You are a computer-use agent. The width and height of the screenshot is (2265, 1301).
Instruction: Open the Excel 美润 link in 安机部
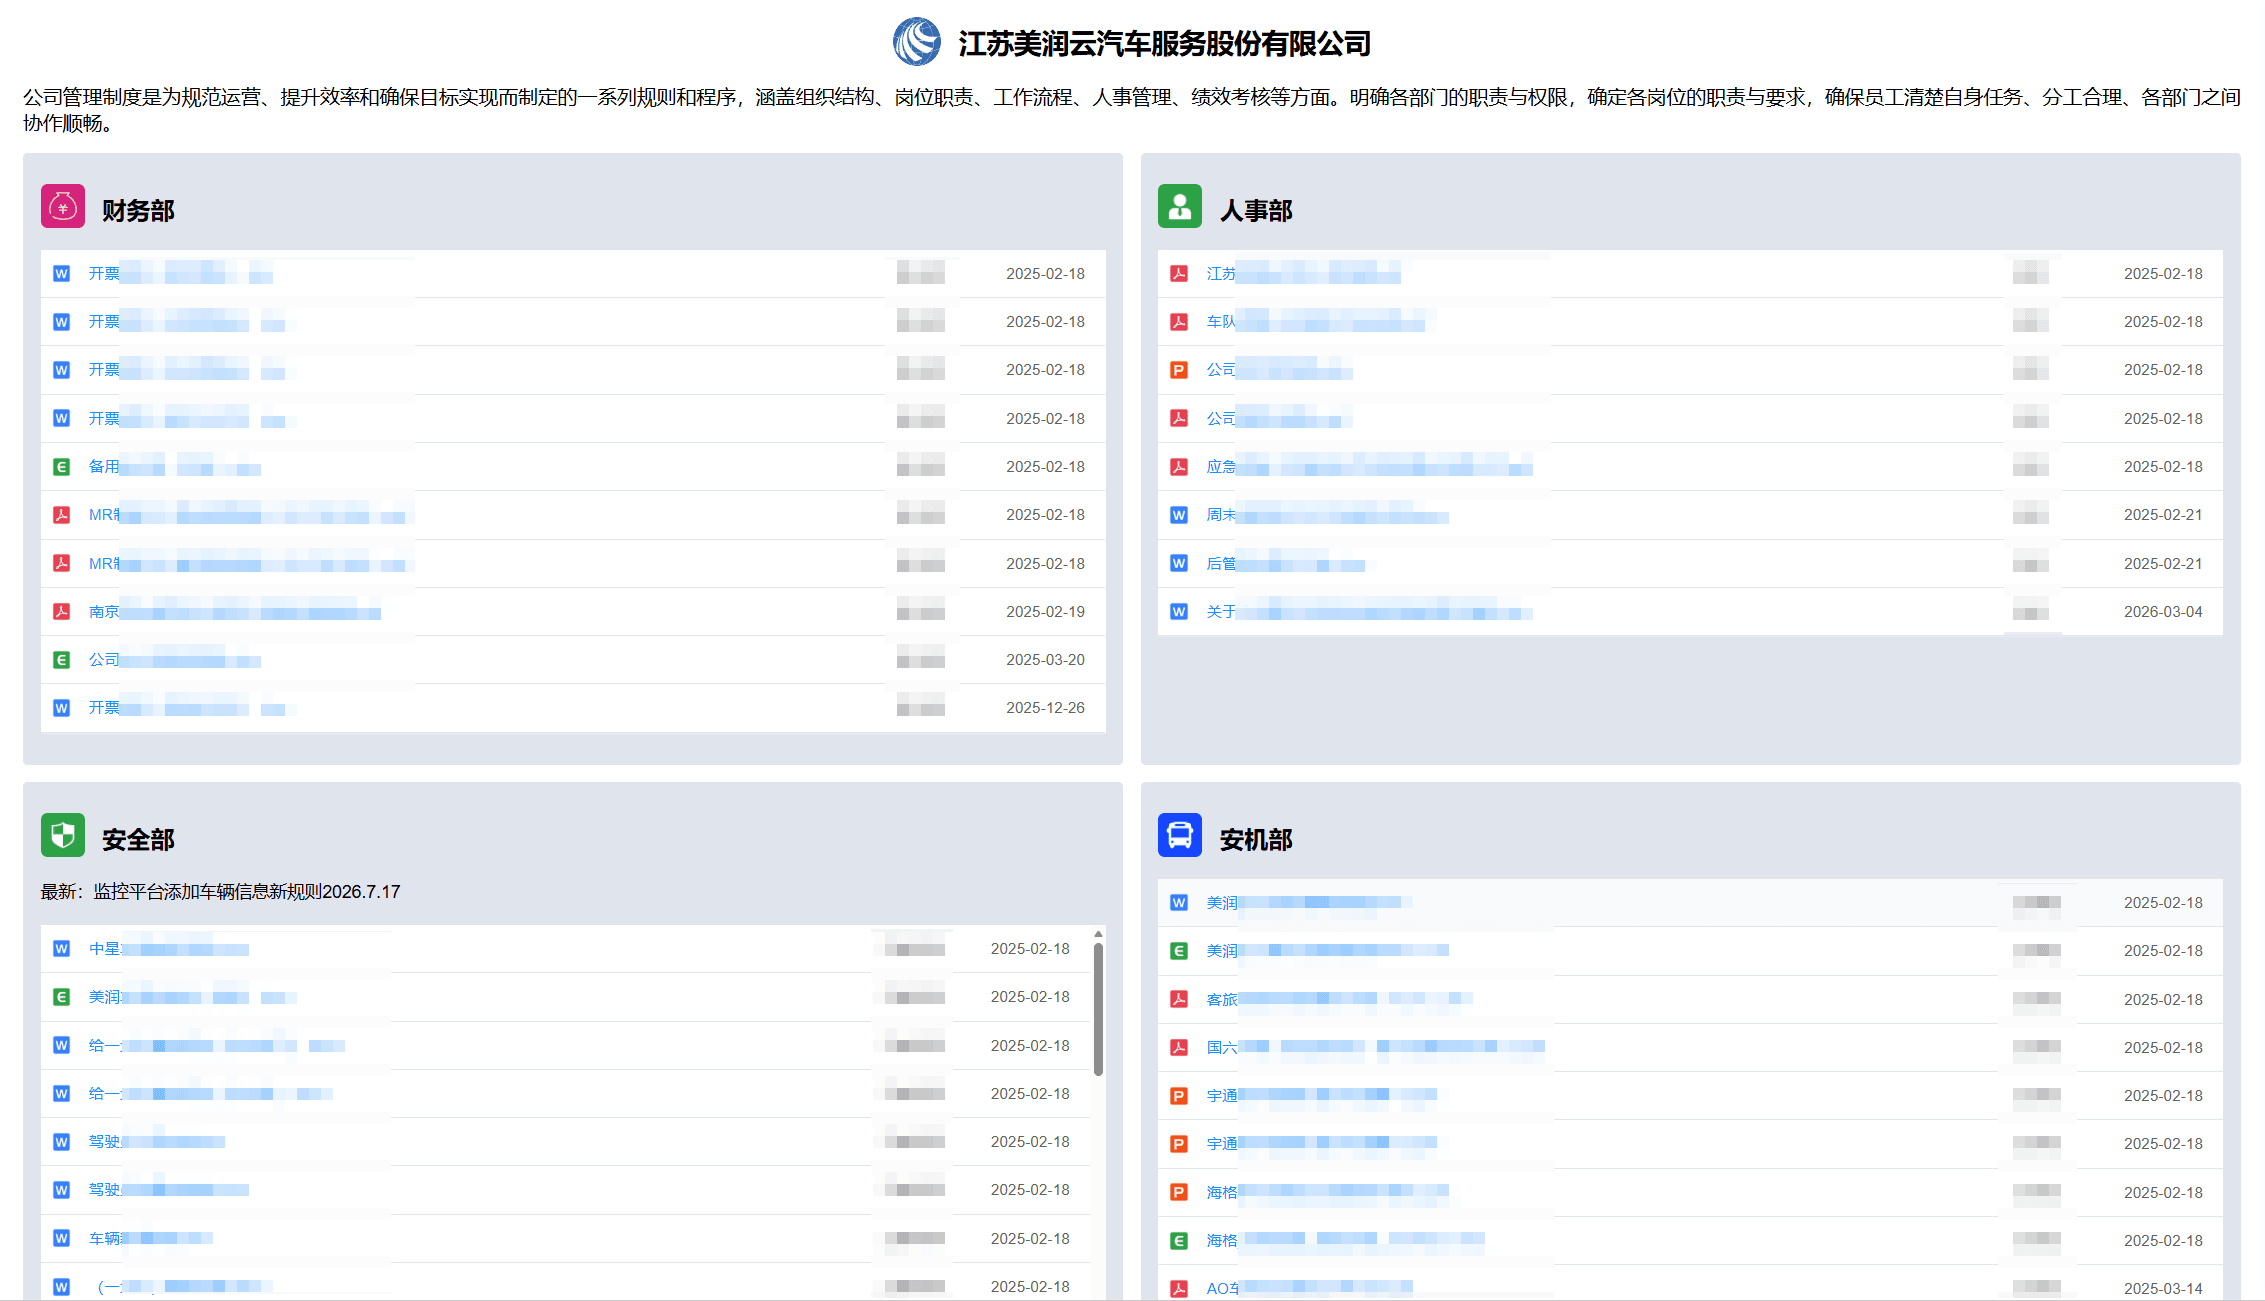pos(1327,951)
